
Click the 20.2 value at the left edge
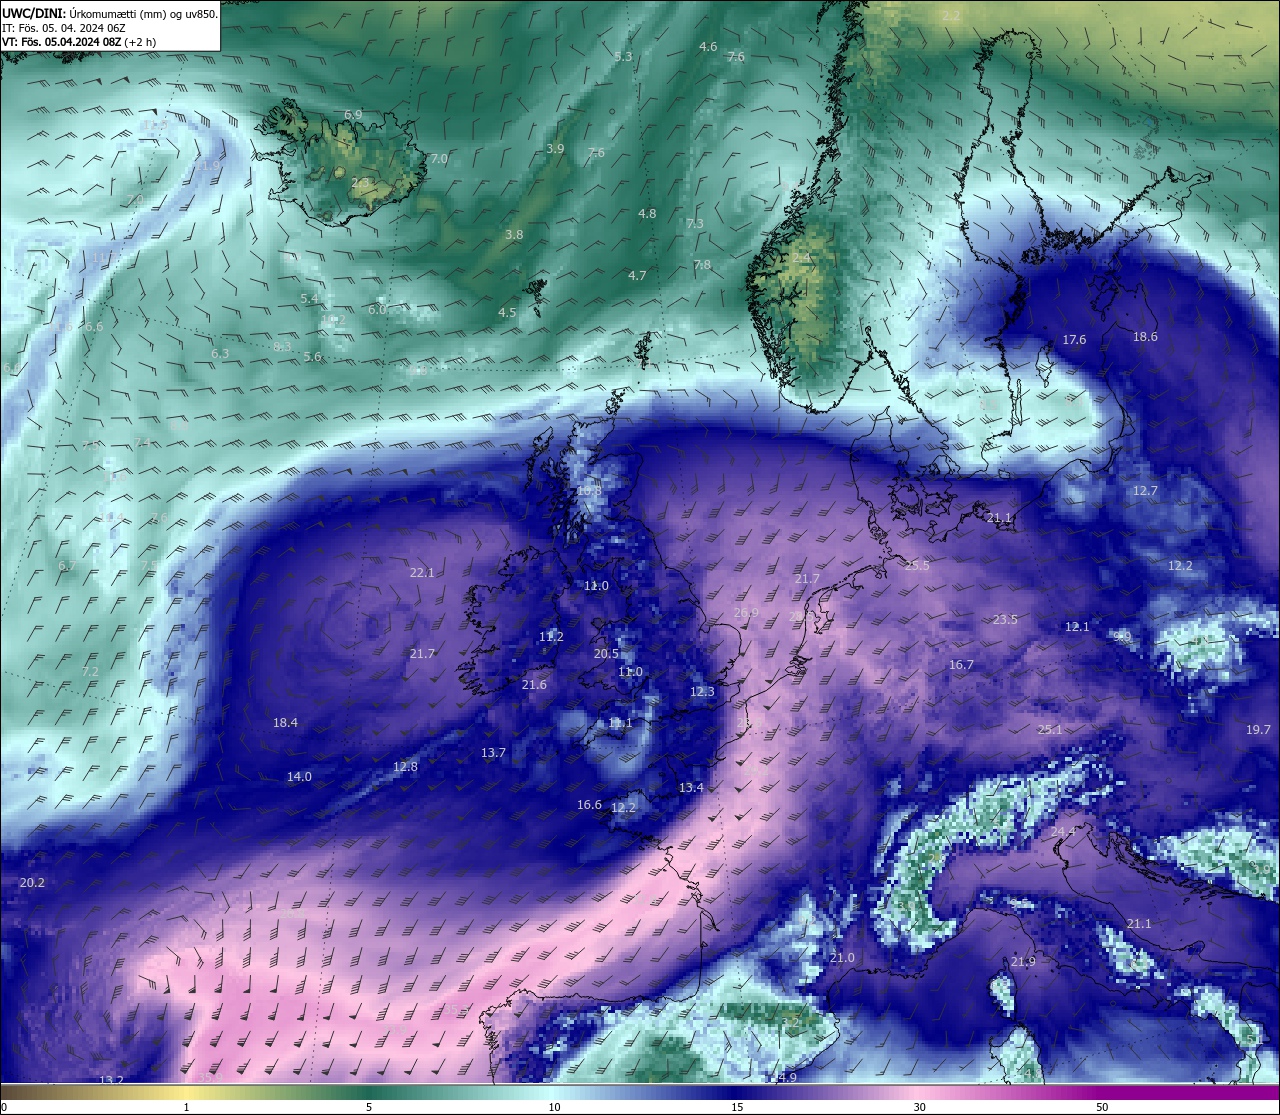[x=32, y=883]
